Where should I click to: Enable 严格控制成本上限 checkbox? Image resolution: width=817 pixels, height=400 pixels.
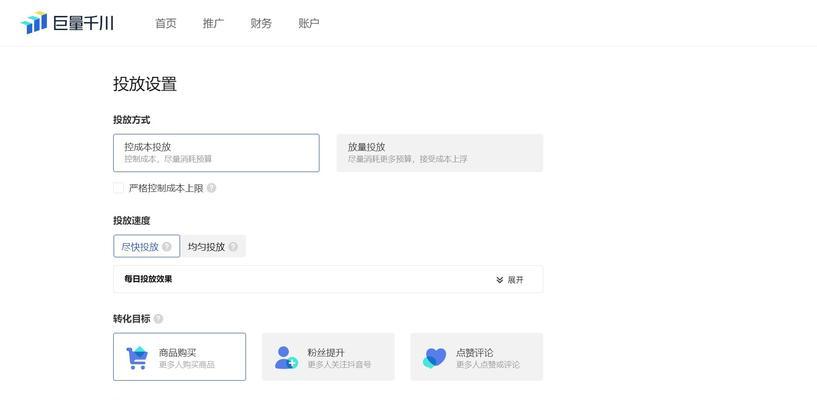119,188
